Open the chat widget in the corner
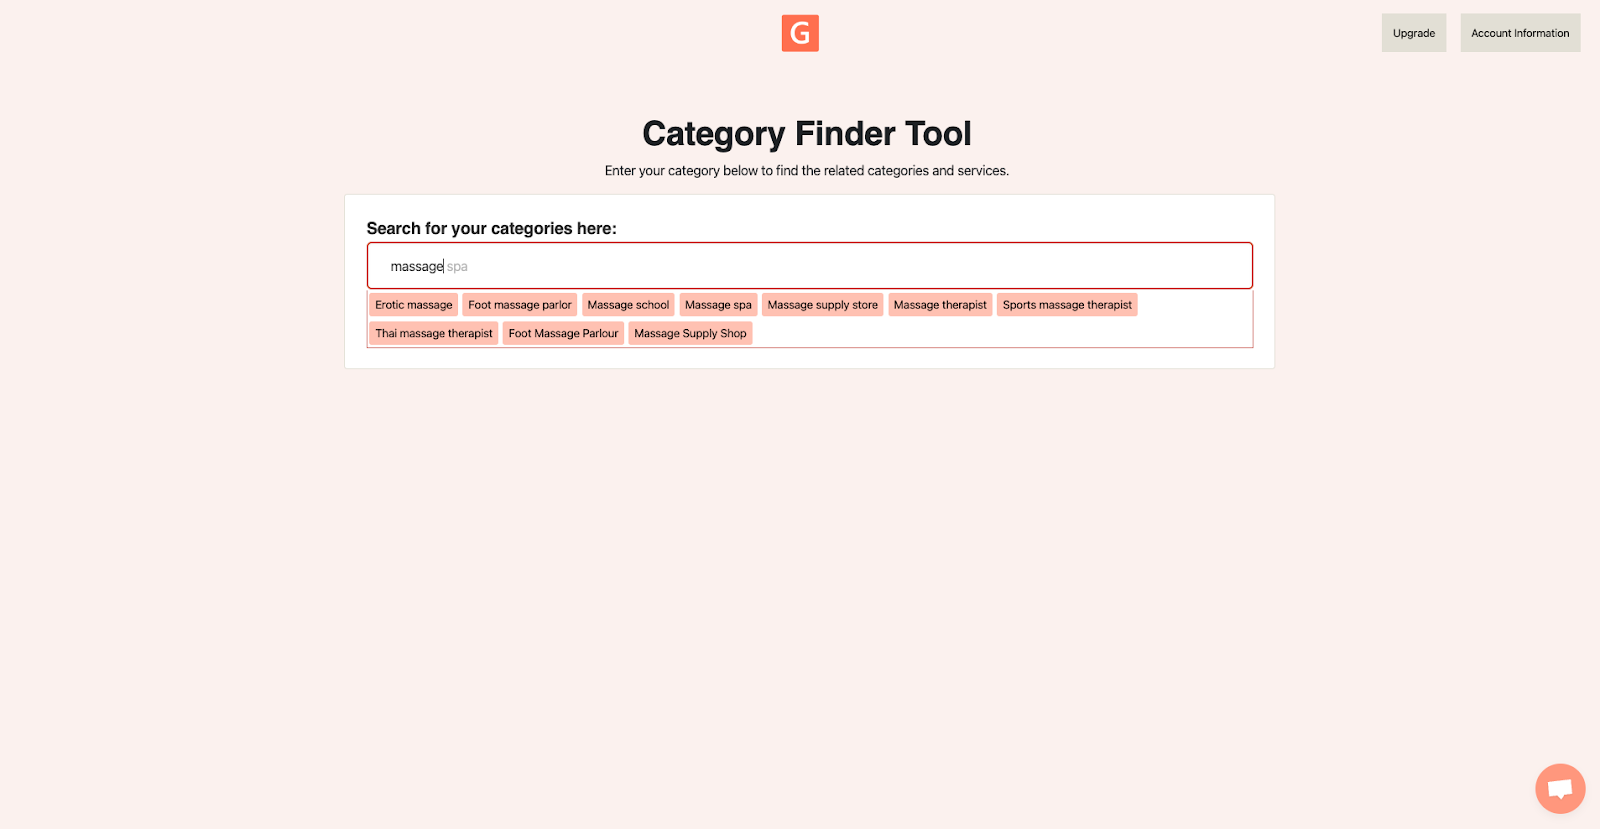Screen dimensions: 1600x829 (1559, 788)
